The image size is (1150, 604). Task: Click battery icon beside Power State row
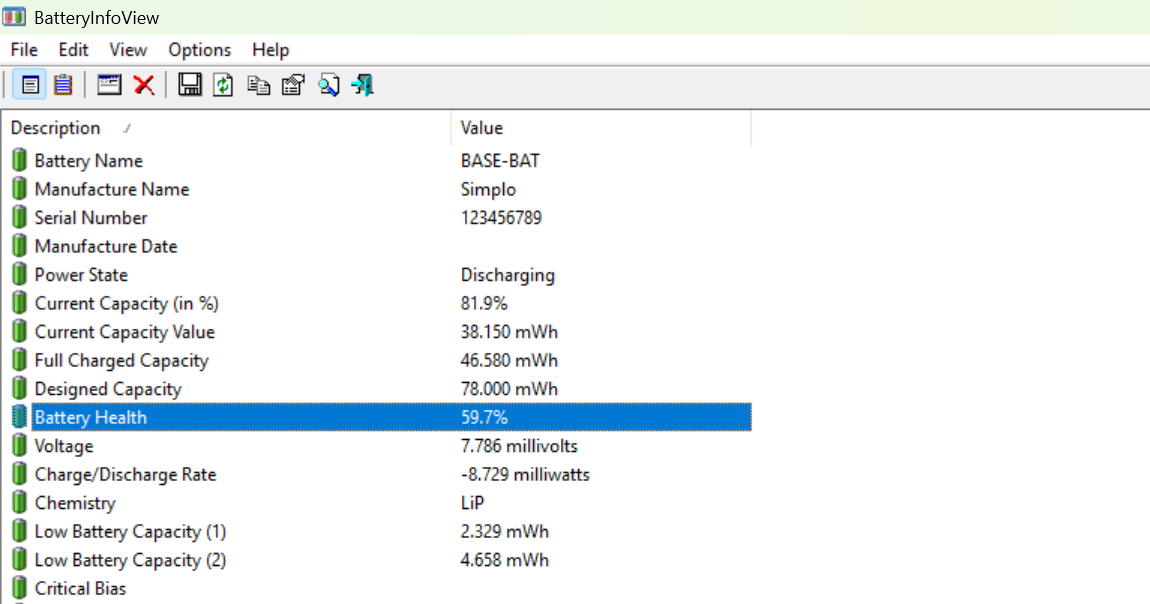pyautogui.click(x=20, y=274)
